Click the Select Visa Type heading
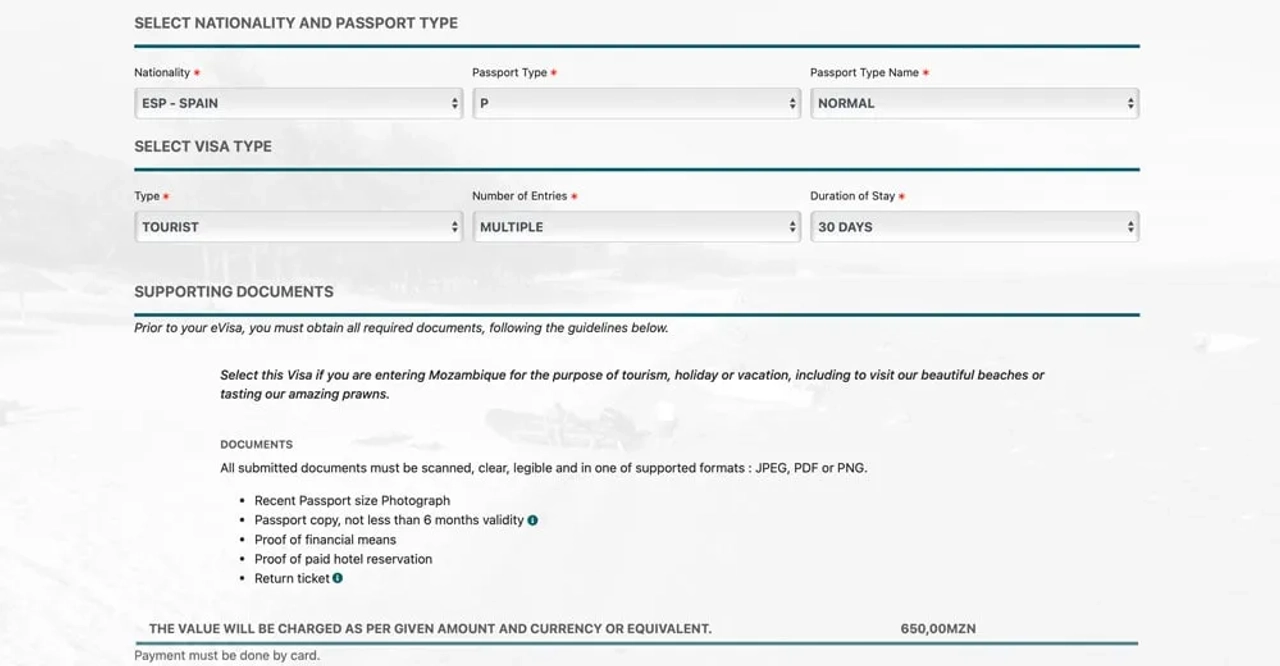This screenshot has height=666, width=1280. pyautogui.click(x=203, y=146)
